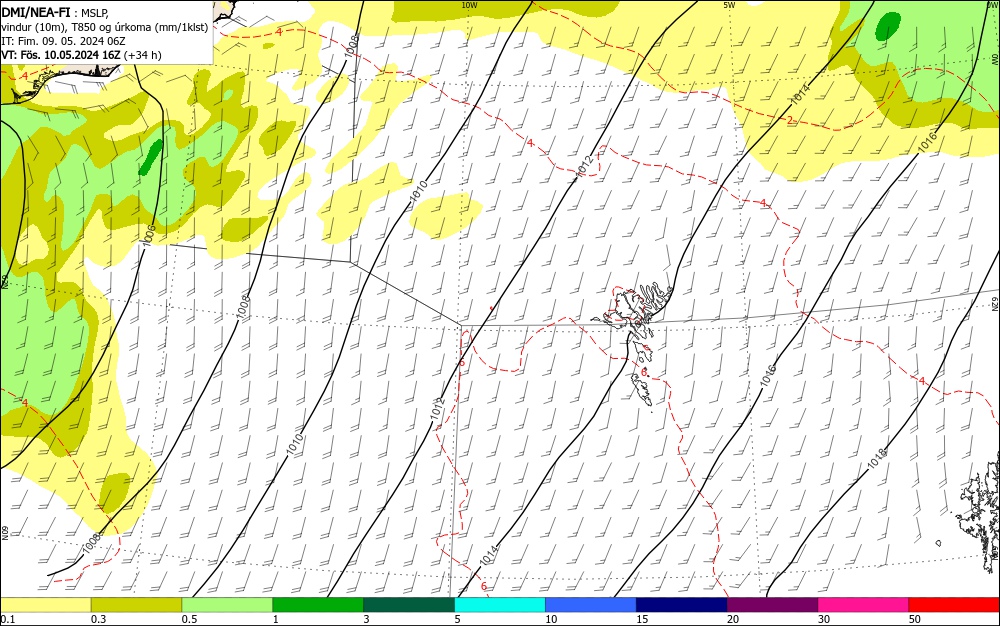Click the red '2' temperature contour label

click(790, 120)
